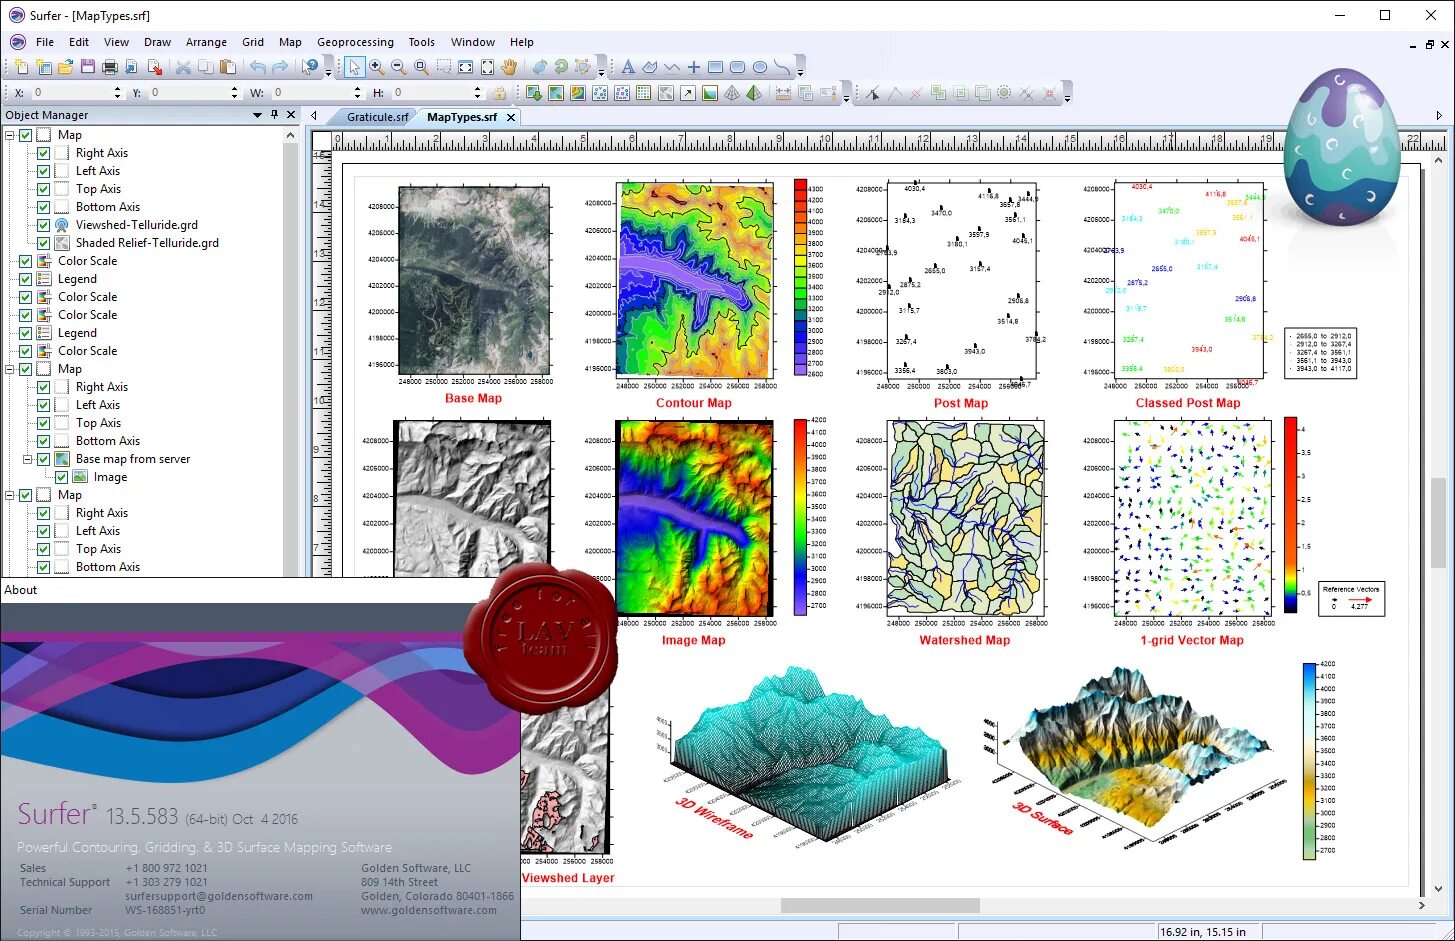This screenshot has width=1455, height=941.
Task: Toggle visibility of Base map from server
Action: [44, 459]
